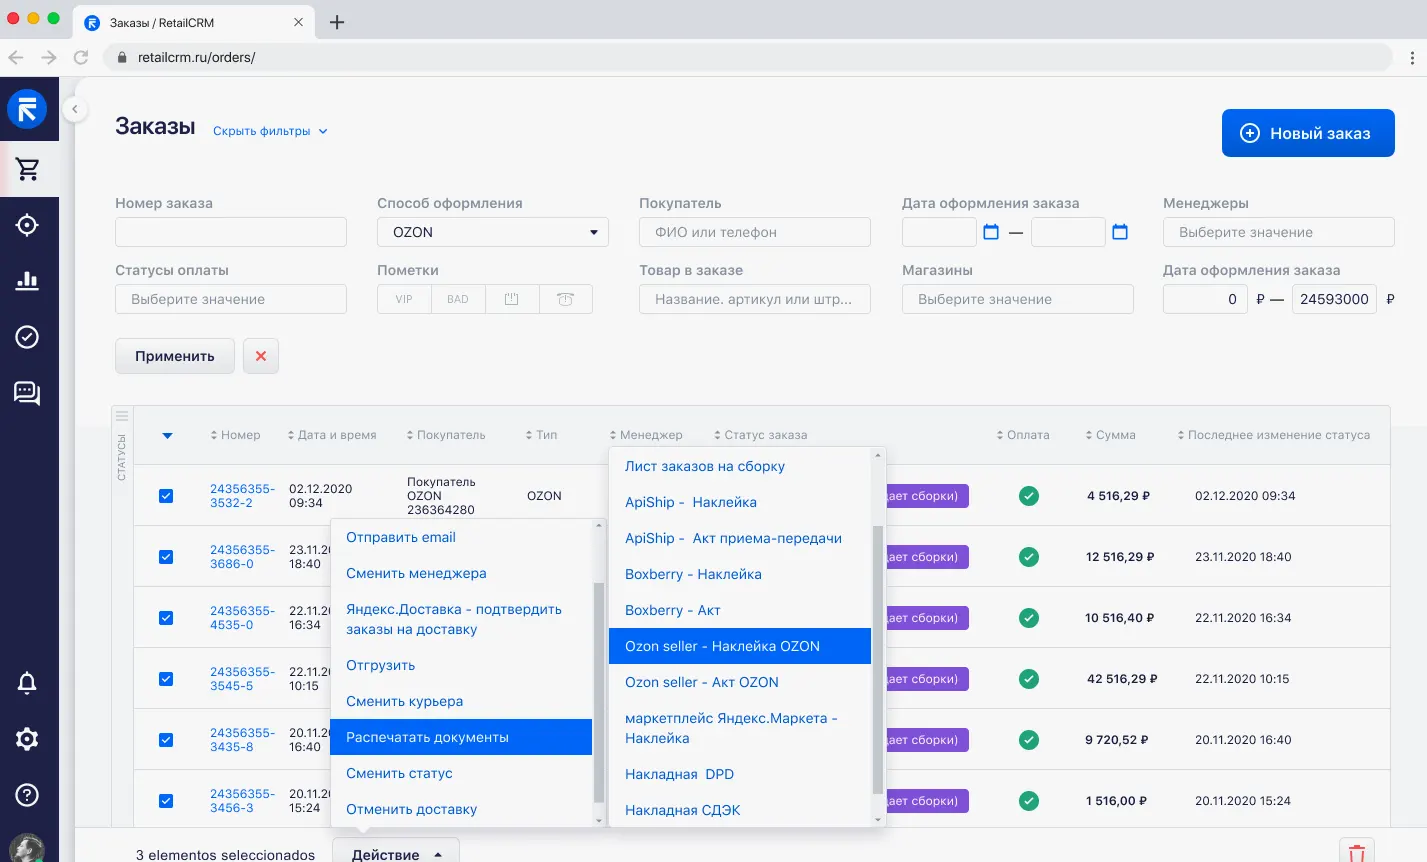1427x862 pixels.
Task: Uncheck order 24356355-3686-0 checkbox
Action: [166, 557]
